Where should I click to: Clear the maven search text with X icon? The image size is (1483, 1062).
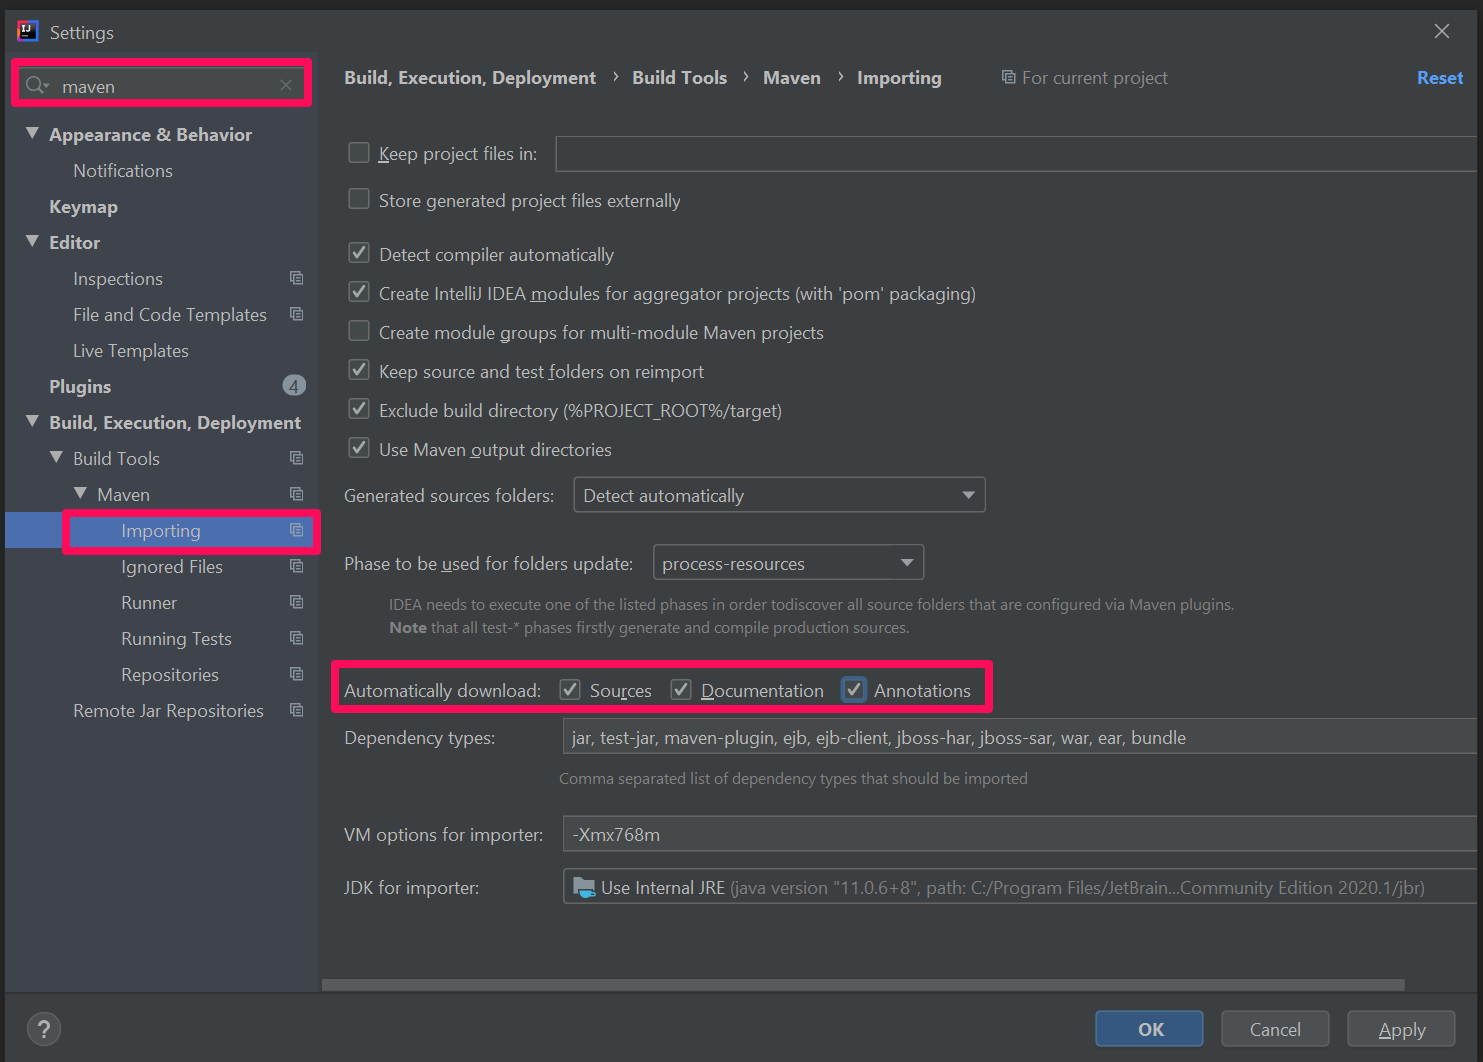click(x=286, y=86)
